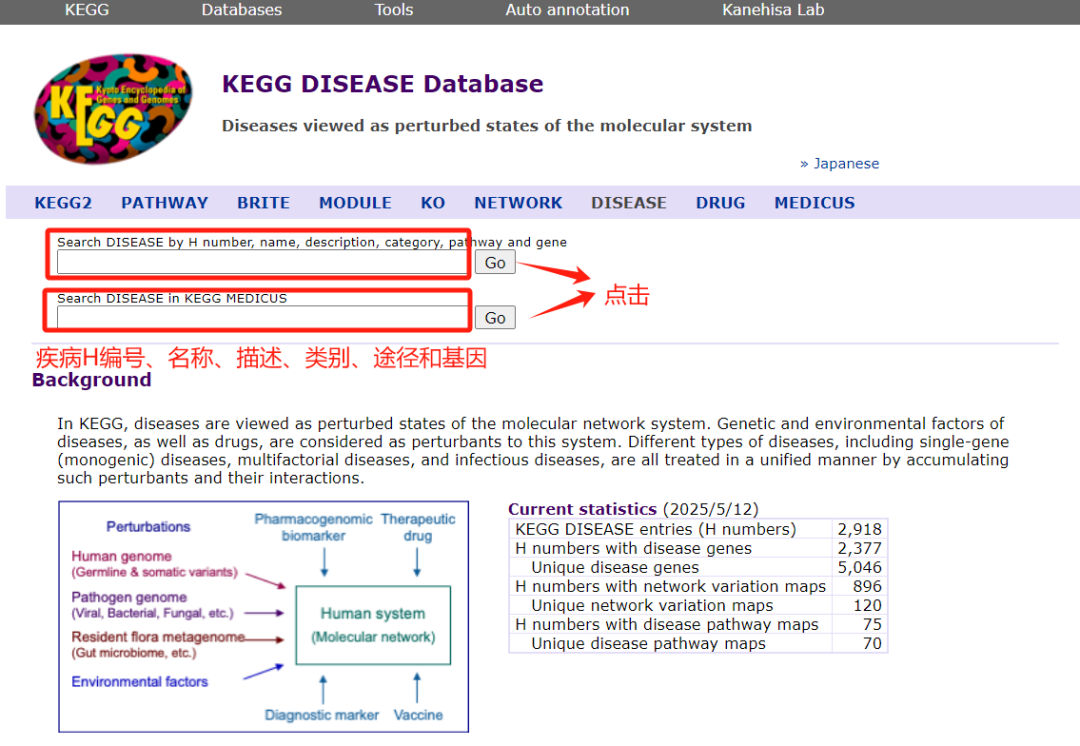Open the Kanehisa Lab menu
Viewport: 1080px width, 746px height.
click(x=773, y=10)
